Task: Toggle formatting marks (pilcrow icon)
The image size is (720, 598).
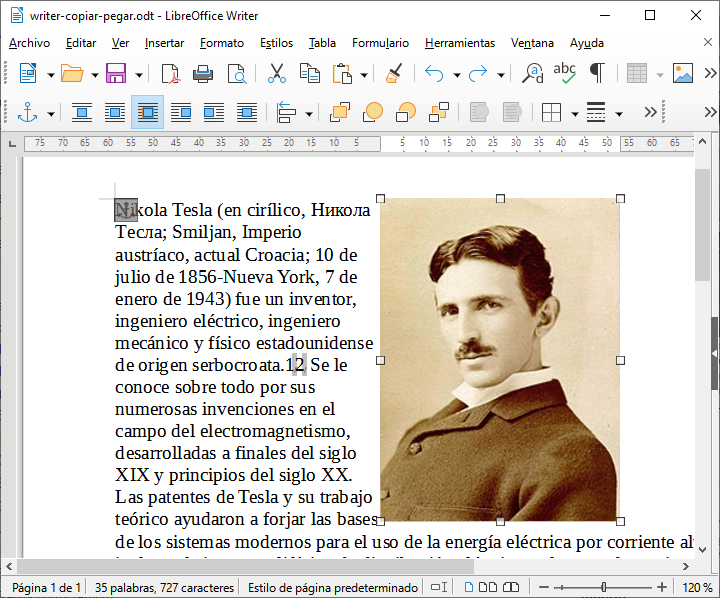Action: (x=597, y=73)
